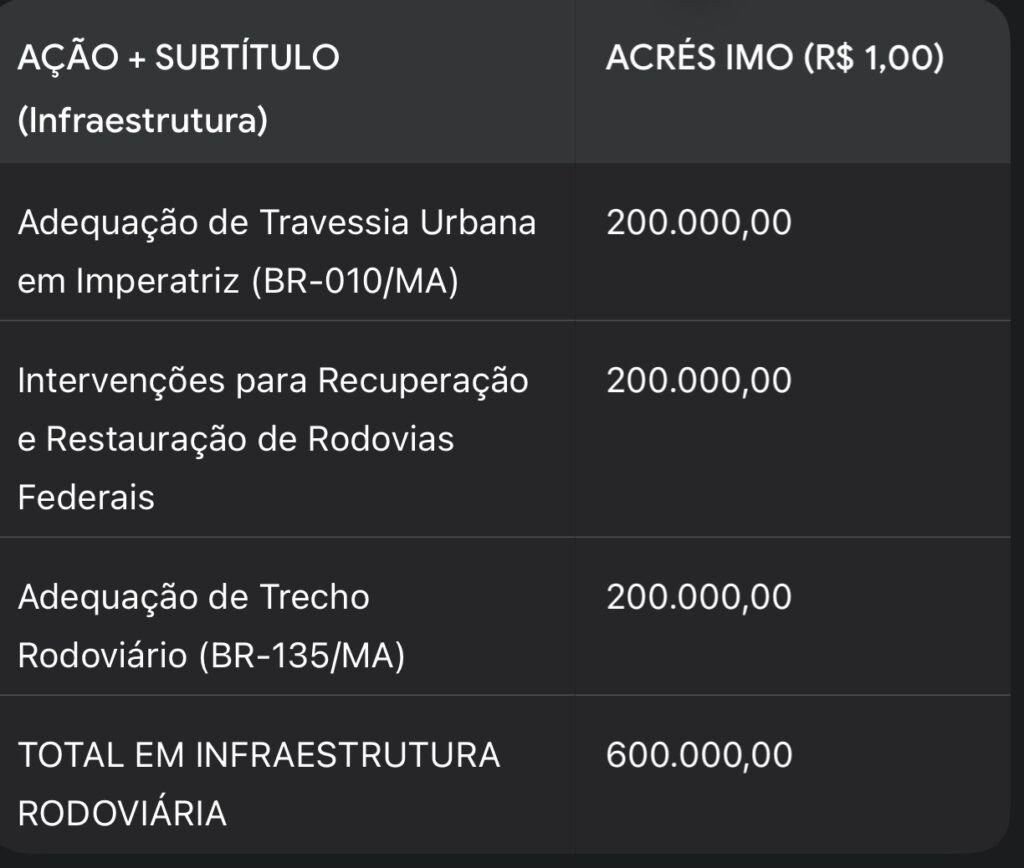Select the 200.000,00 value for Rodovias Federais
The height and width of the screenshot is (868, 1024).
[698, 380]
